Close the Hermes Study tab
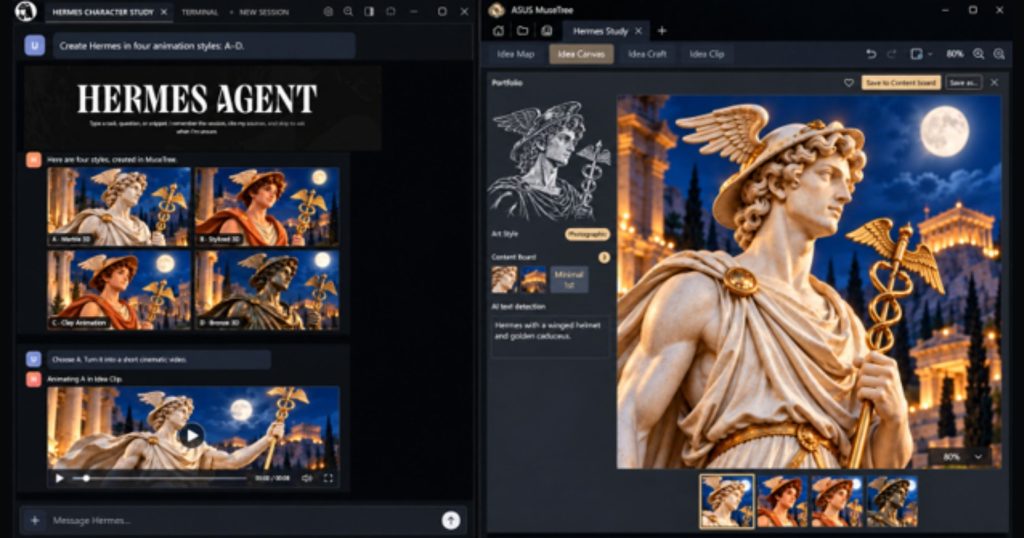The height and width of the screenshot is (538, 1024). click(x=639, y=31)
